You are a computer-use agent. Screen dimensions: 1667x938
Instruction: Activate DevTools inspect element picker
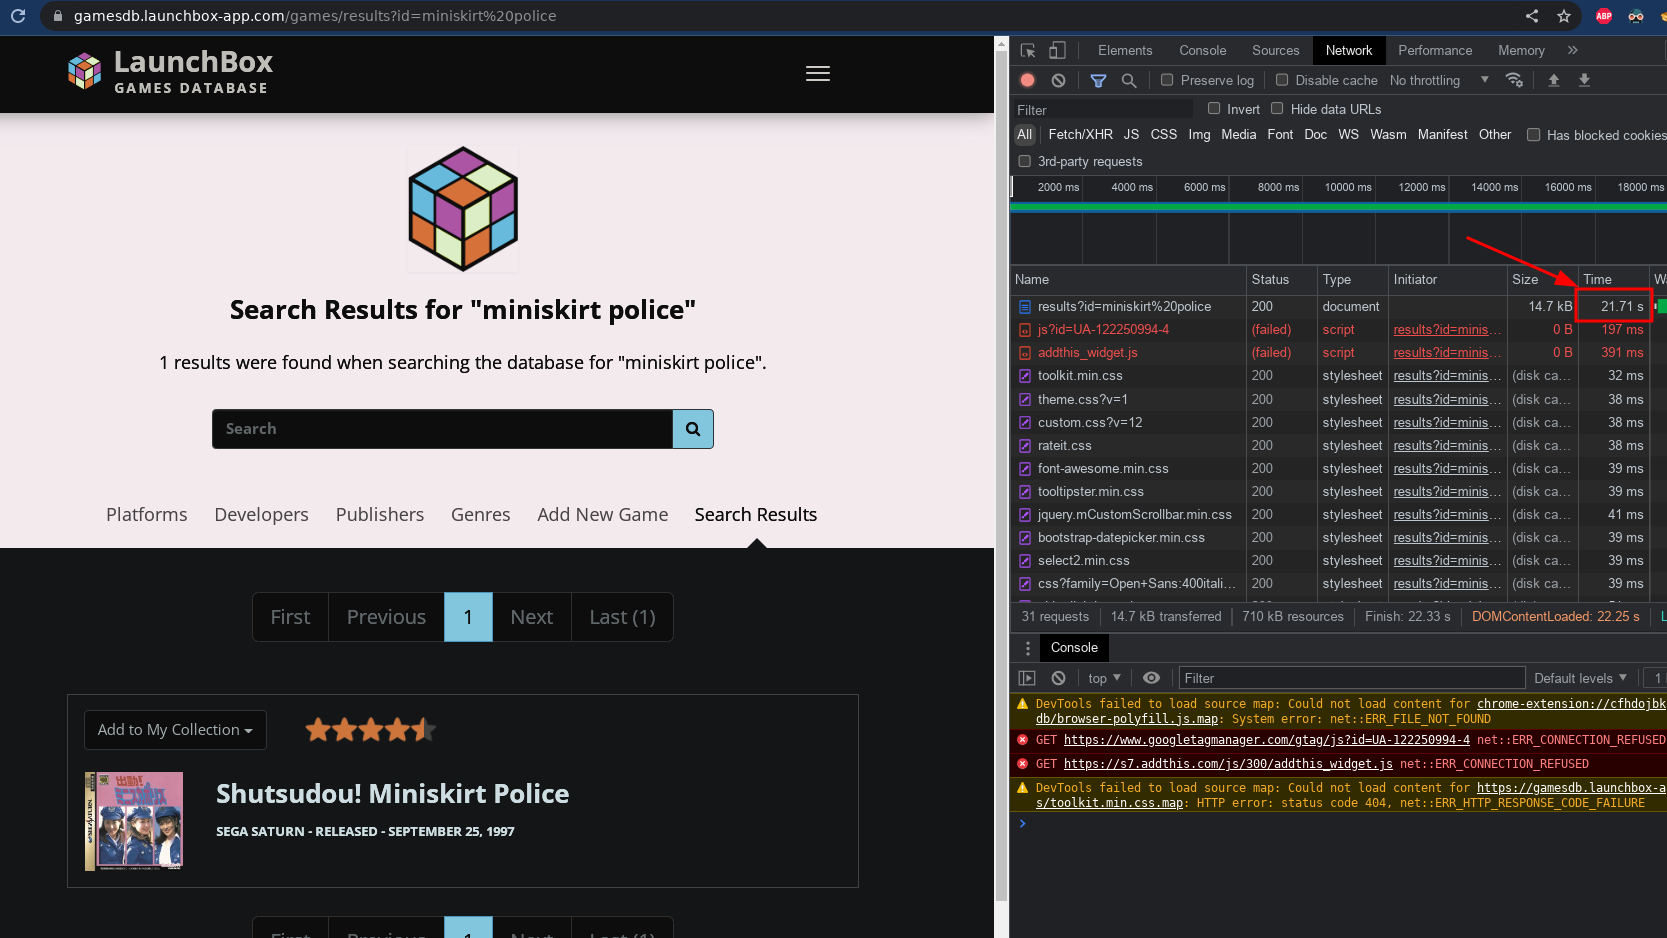pos(1028,51)
